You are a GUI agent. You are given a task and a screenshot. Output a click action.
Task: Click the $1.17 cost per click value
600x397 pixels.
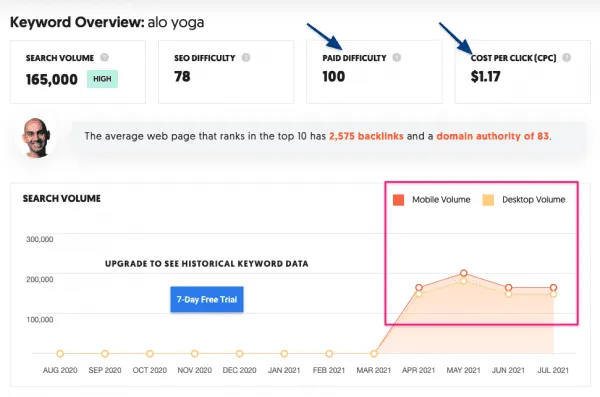pyautogui.click(x=486, y=77)
